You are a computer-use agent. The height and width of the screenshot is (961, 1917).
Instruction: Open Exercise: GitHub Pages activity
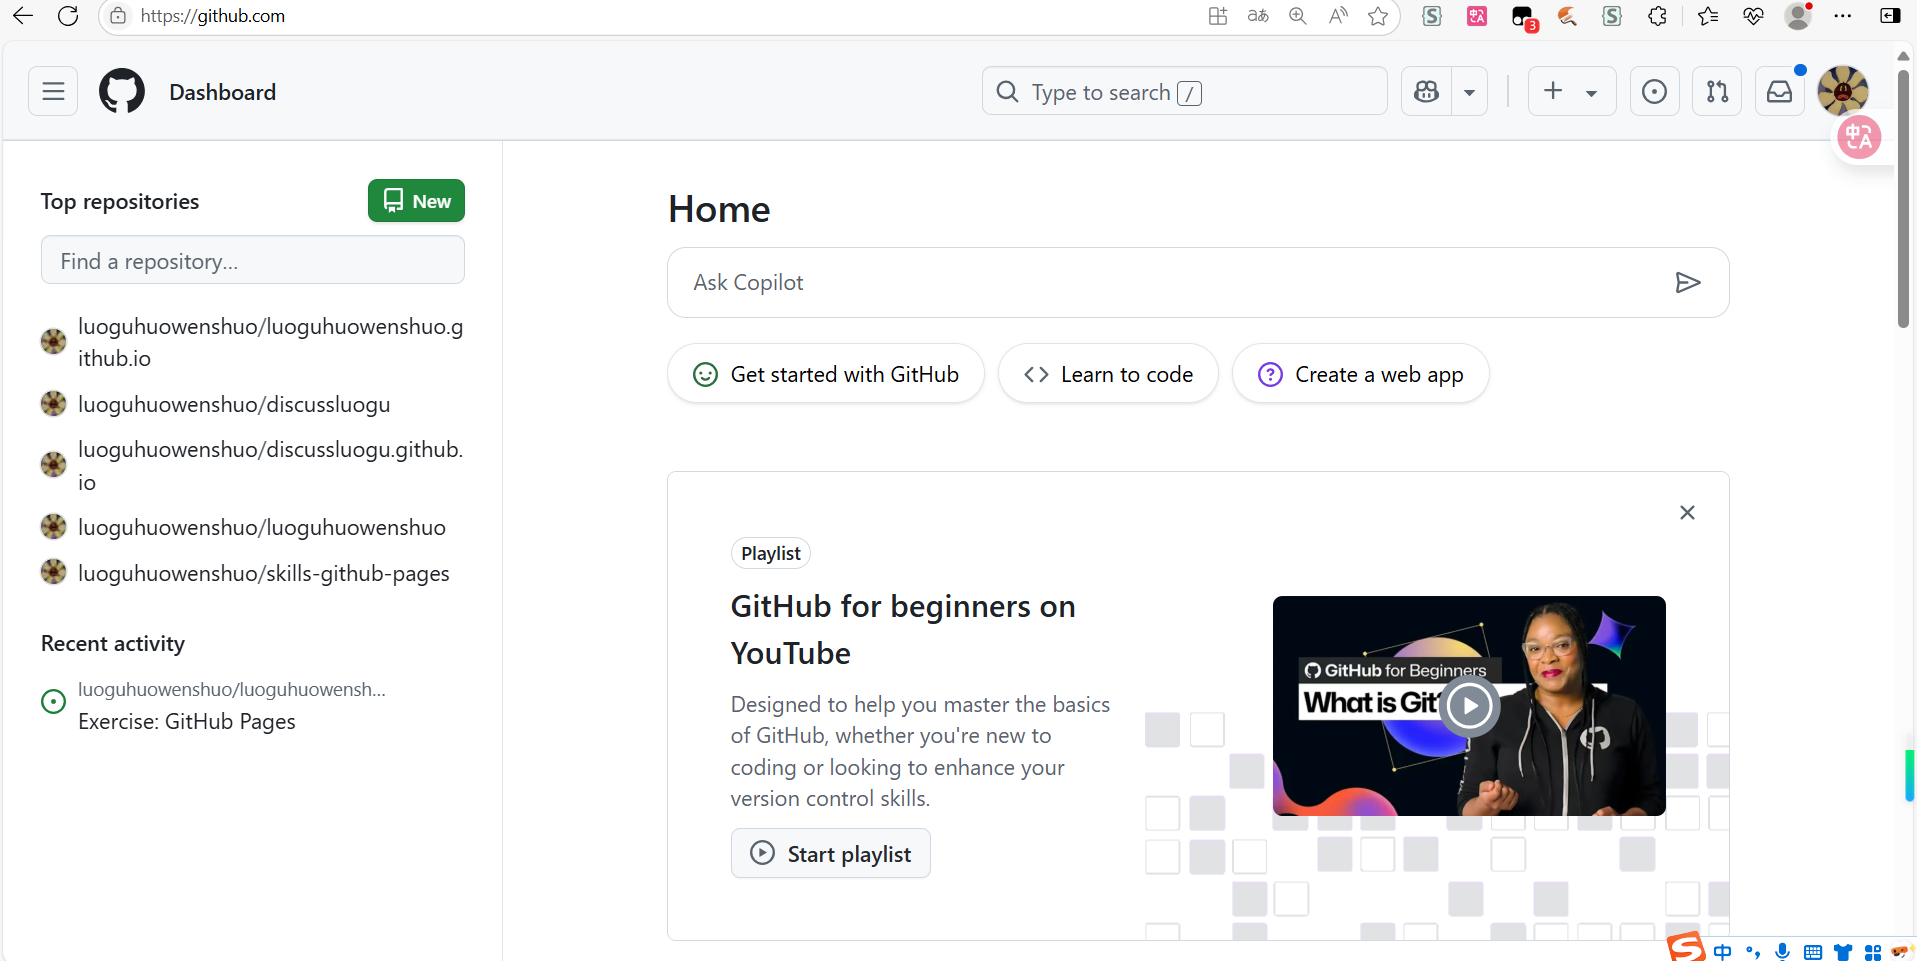pos(187,721)
